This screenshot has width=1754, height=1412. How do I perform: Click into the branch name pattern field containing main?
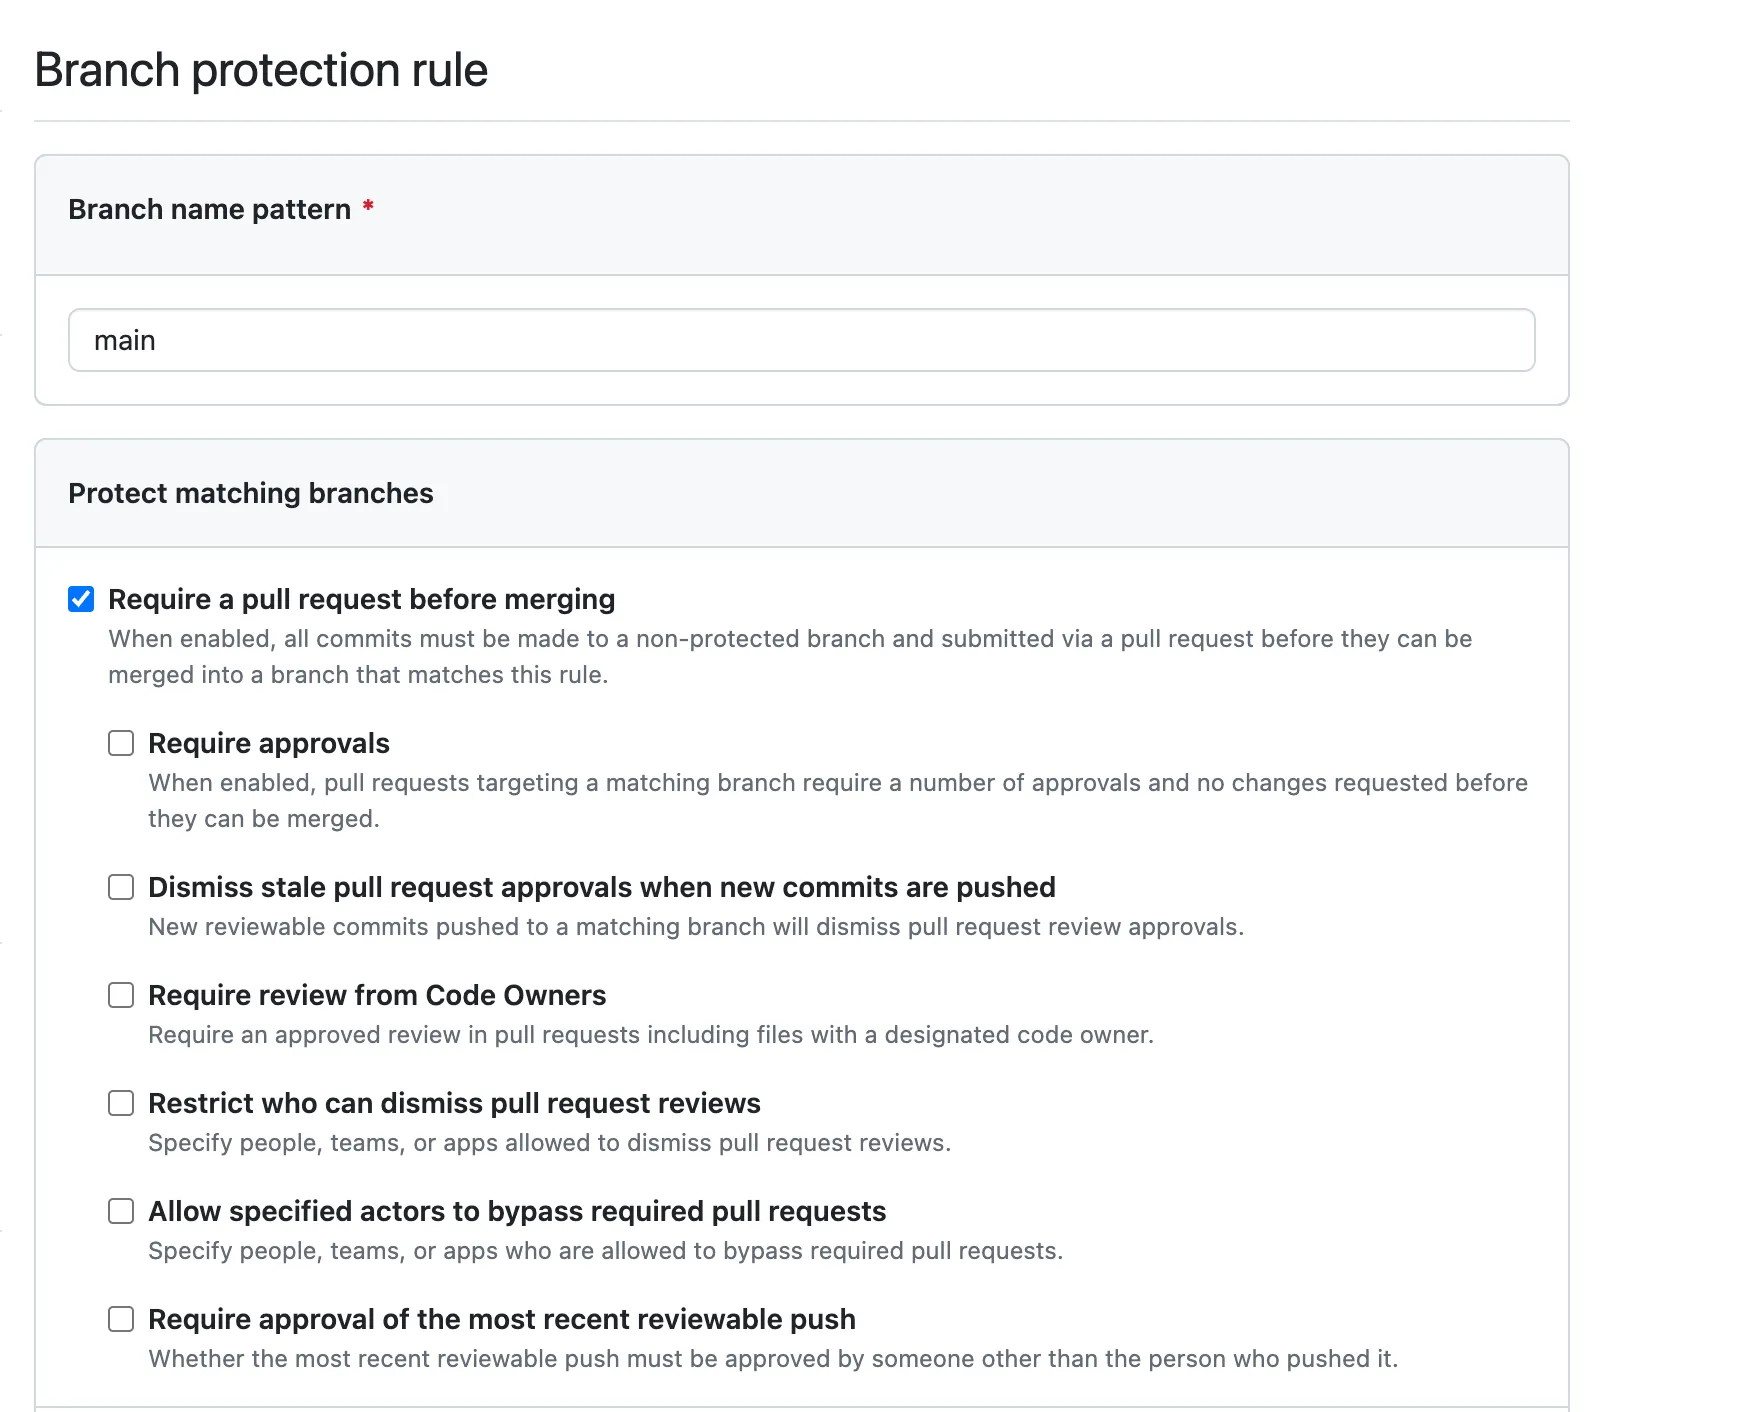(800, 340)
